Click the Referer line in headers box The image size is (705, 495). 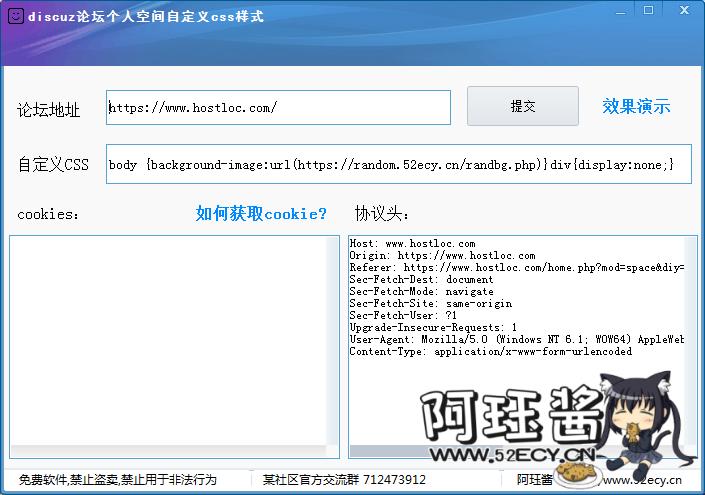click(x=516, y=269)
